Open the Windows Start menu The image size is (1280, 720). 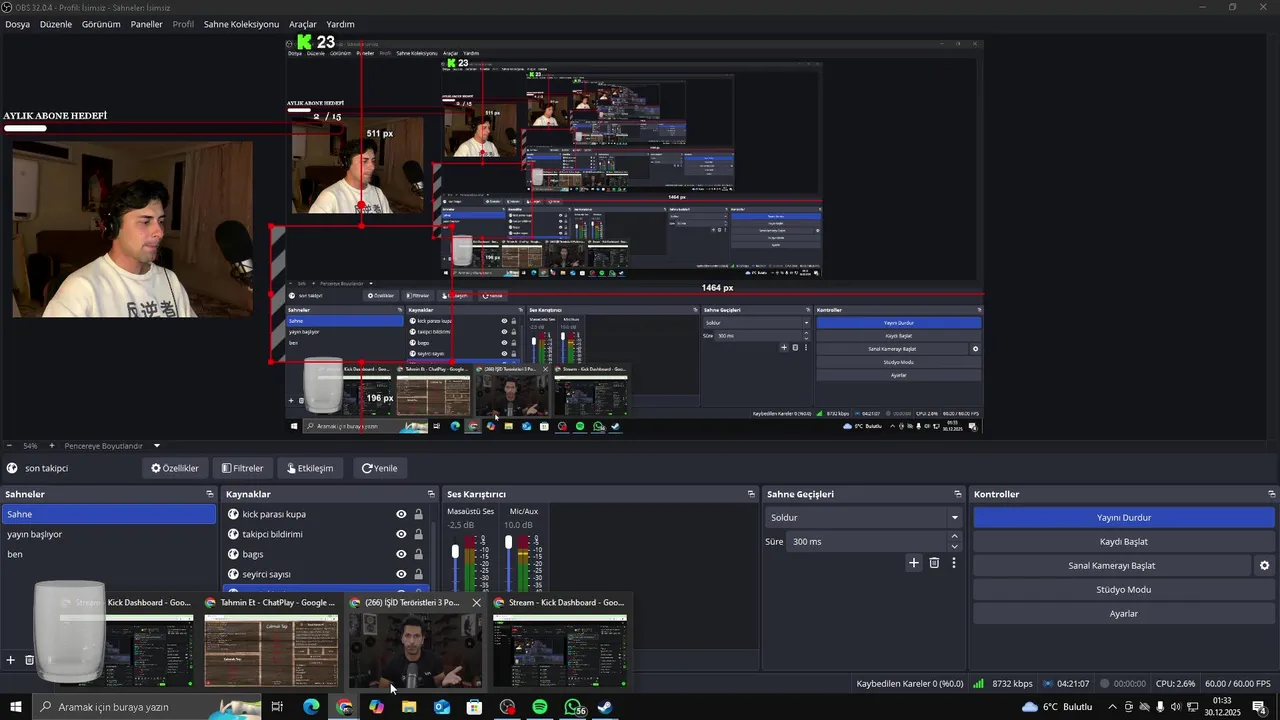[16, 707]
